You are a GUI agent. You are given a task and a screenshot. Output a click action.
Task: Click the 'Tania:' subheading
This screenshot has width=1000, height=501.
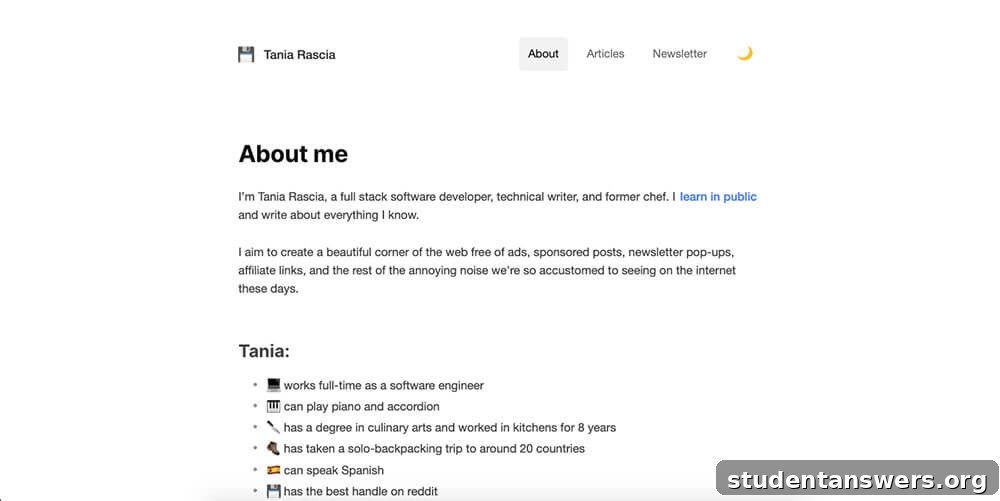coord(264,351)
